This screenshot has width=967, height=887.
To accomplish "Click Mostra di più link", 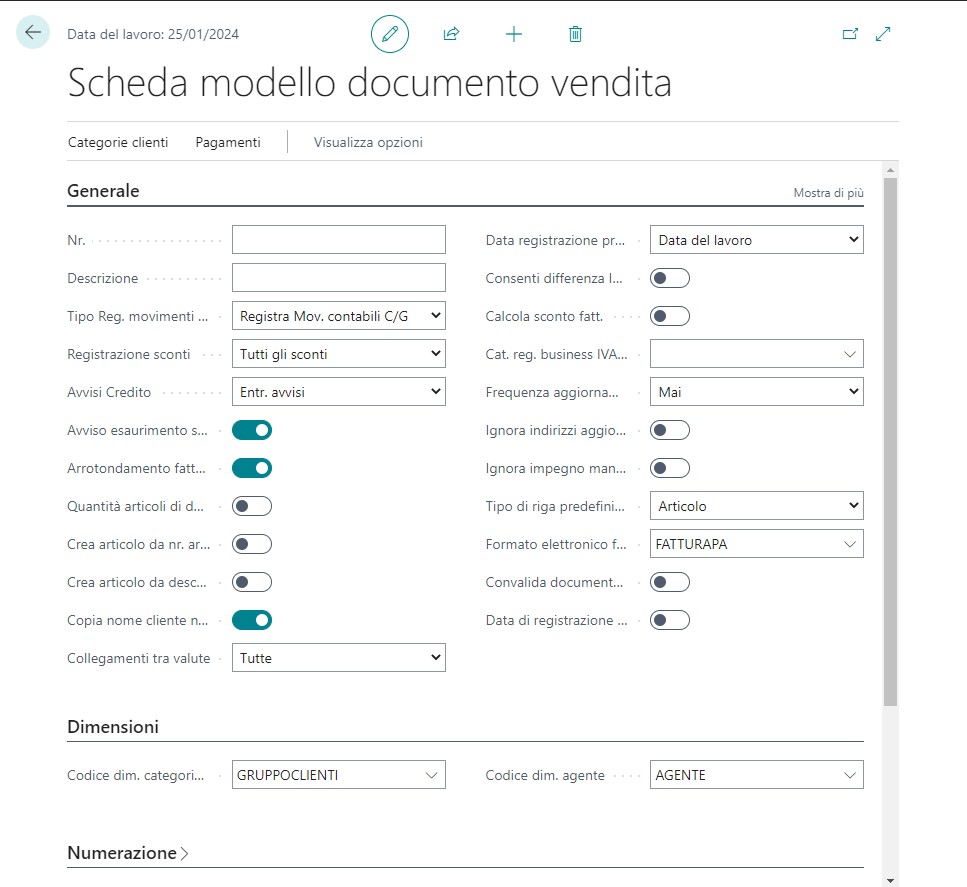I will (828, 193).
